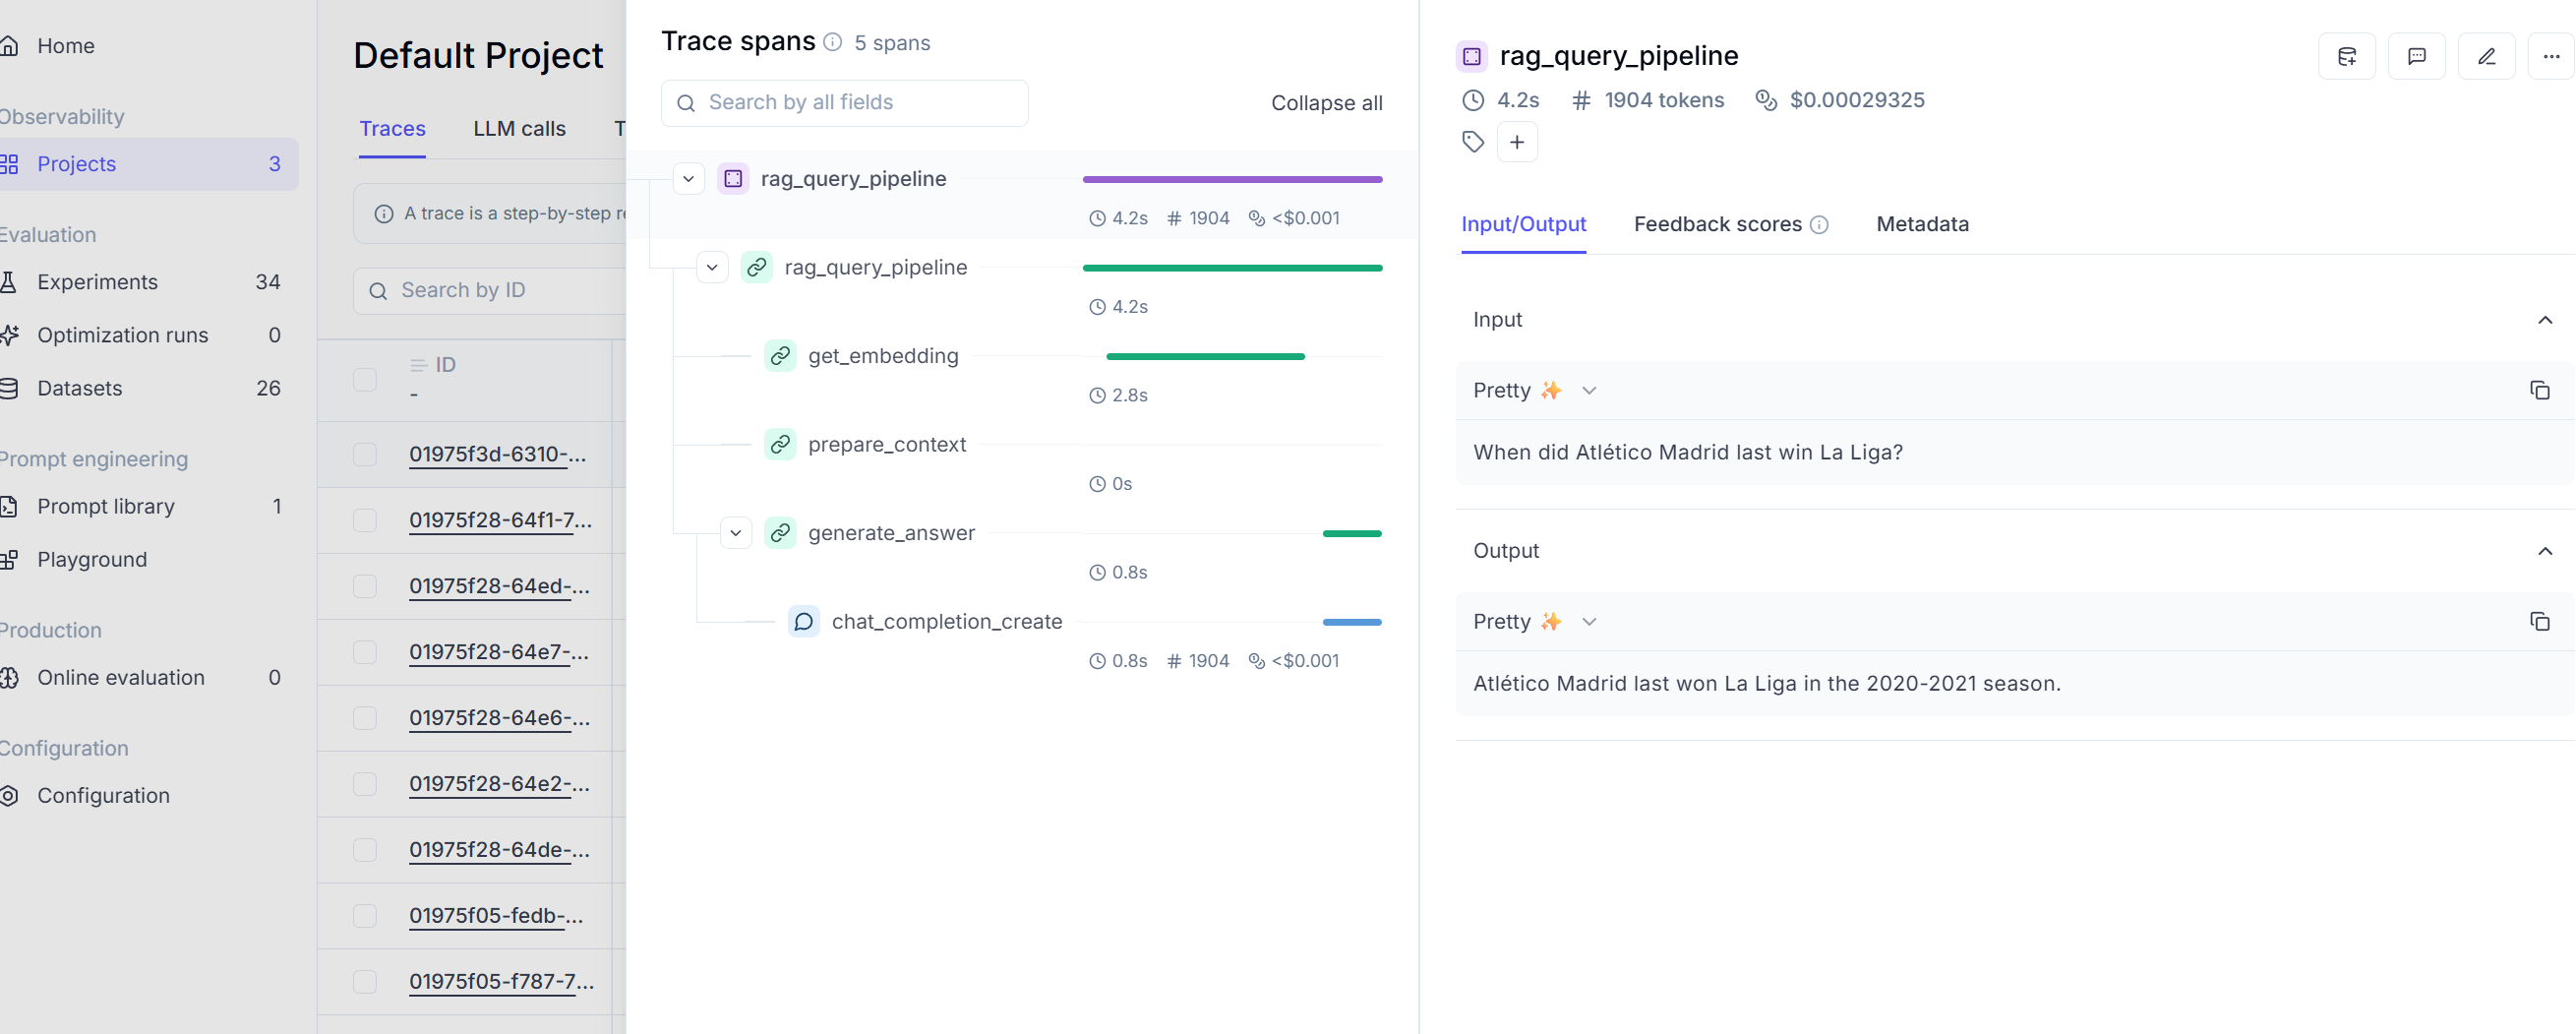Click the chat bubble icon of chat_completion_create
Image resolution: width=2576 pixels, height=1034 pixels.
coord(804,621)
